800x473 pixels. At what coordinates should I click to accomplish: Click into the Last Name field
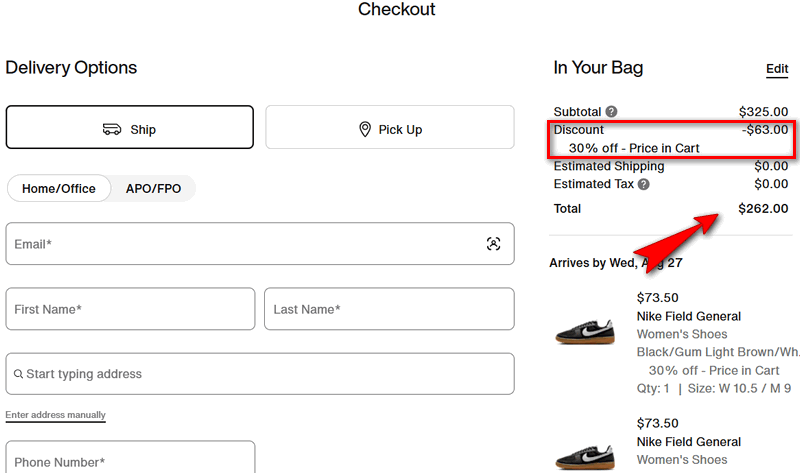coord(389,309)
